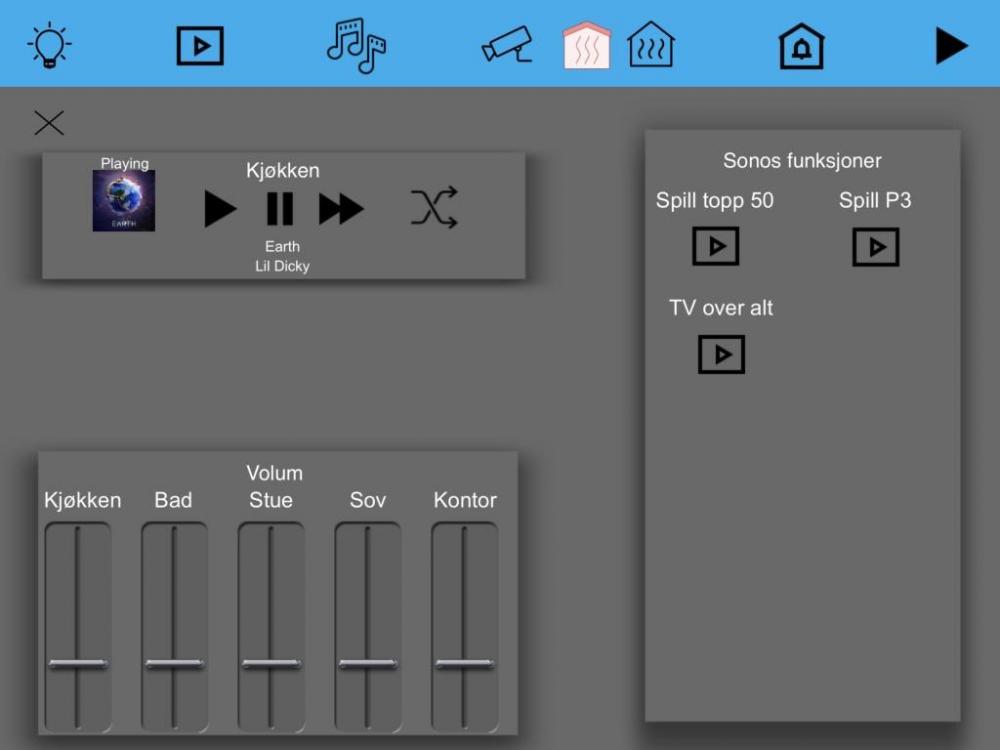Click the Earth album cover thumbnail
The height and width of the screenshot is (750, 1000).
124,201
